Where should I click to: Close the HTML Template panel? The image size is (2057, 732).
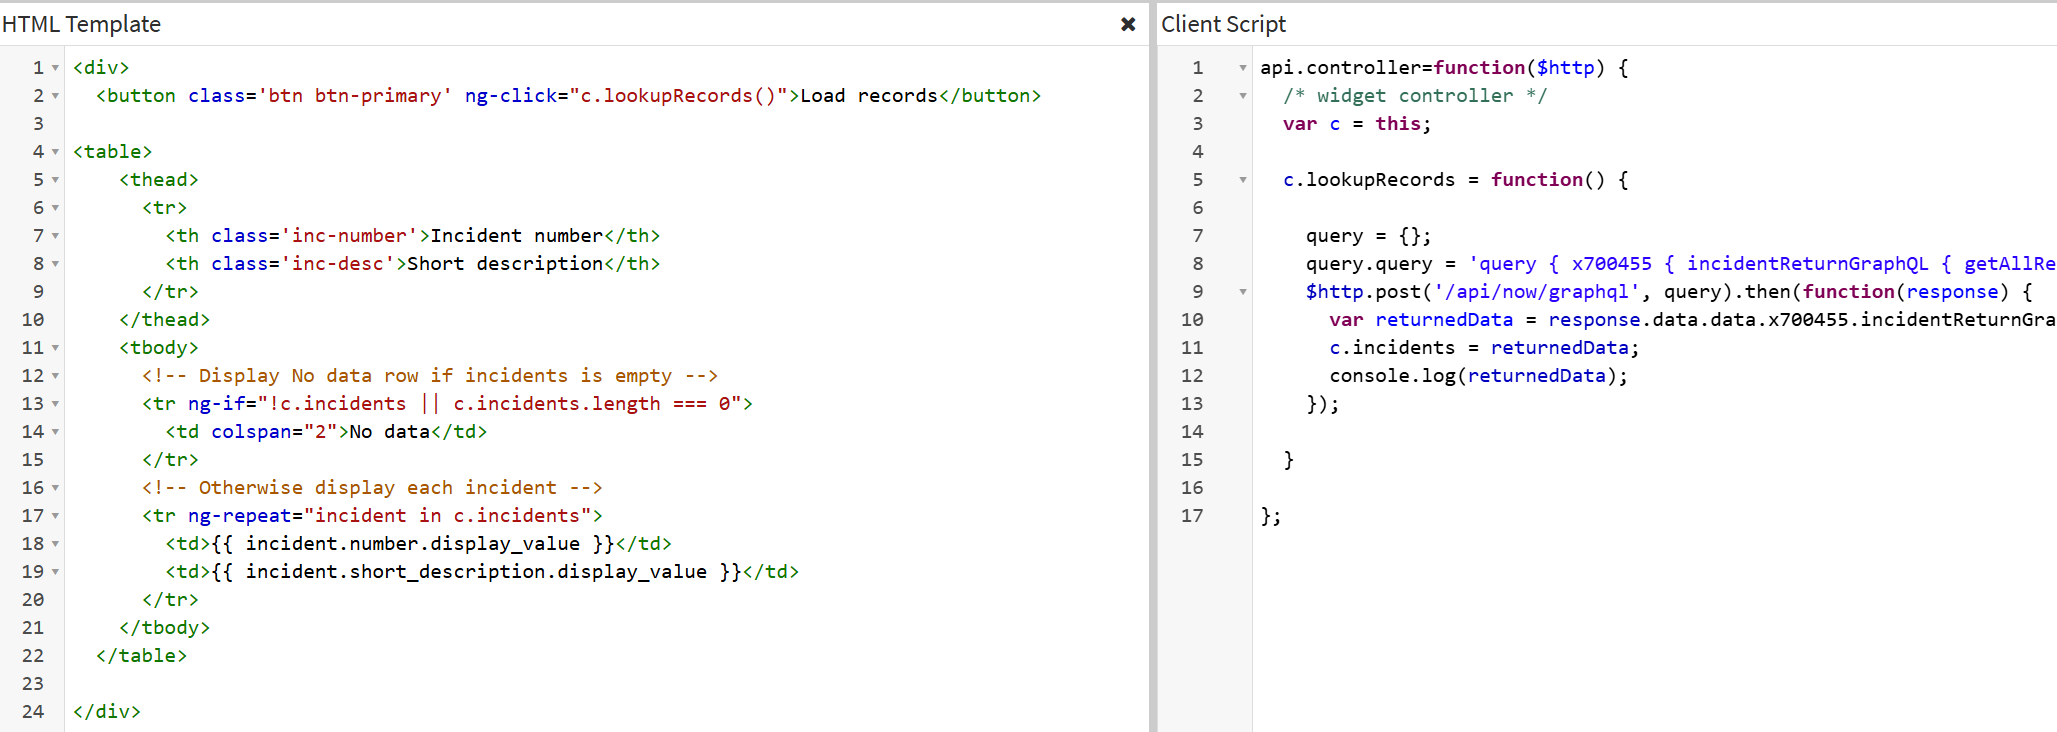tap(1128, 24)
